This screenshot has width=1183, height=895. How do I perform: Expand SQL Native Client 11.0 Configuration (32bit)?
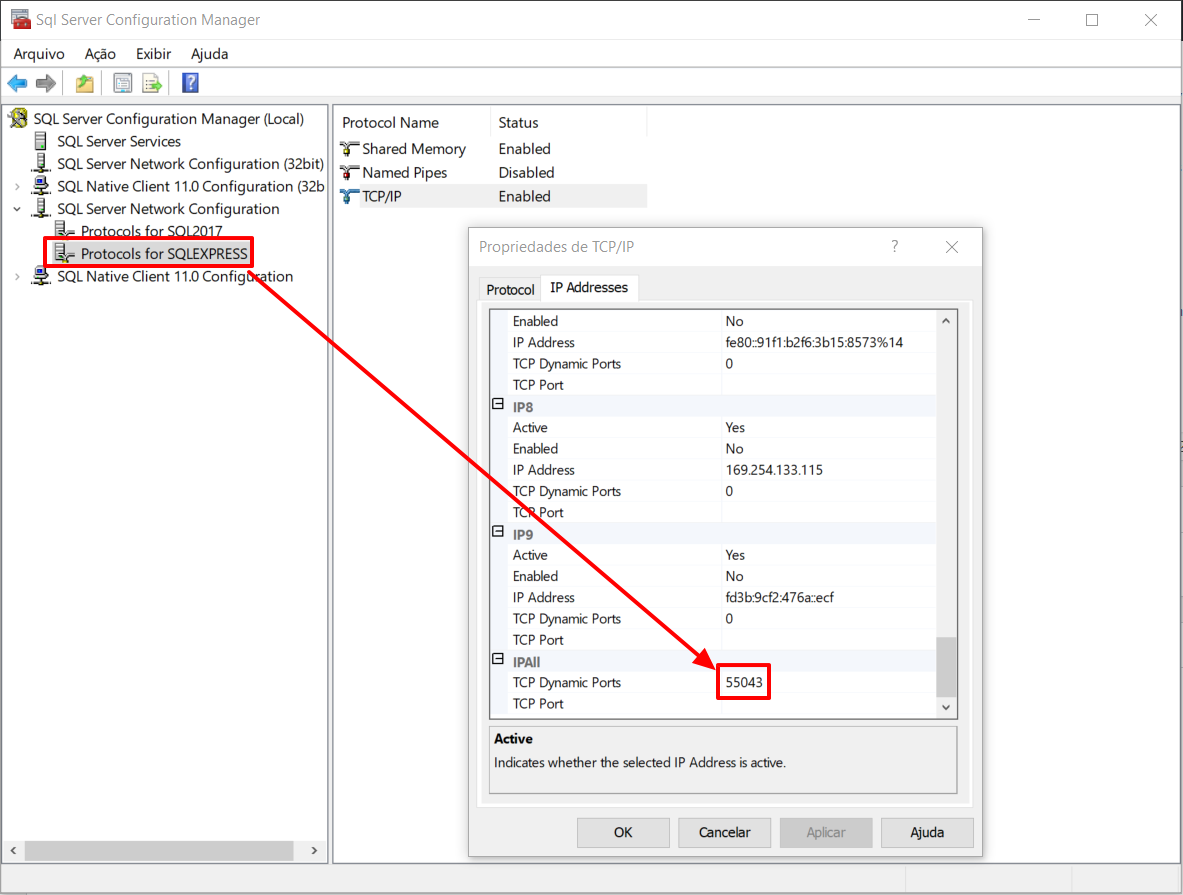coord(17,186)
